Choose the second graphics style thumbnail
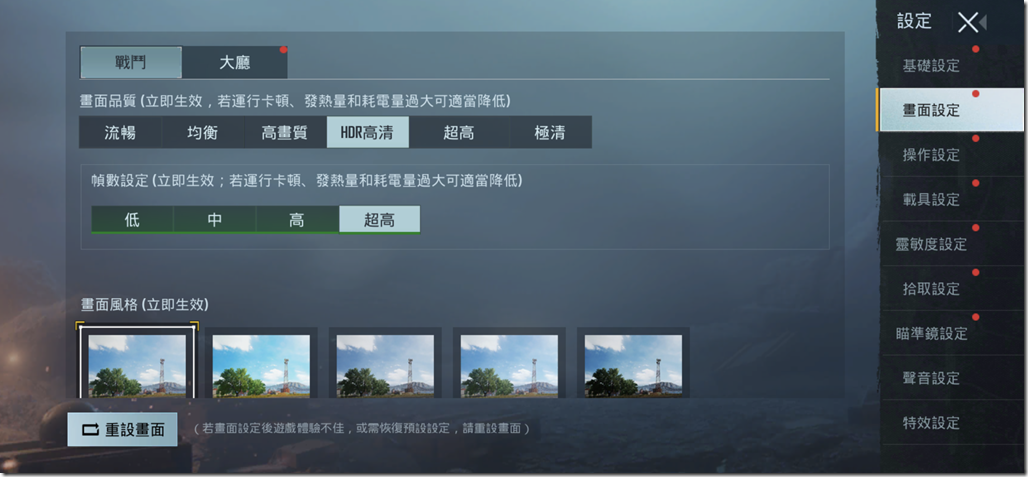The image size is (1028, 477). [261, 364]
